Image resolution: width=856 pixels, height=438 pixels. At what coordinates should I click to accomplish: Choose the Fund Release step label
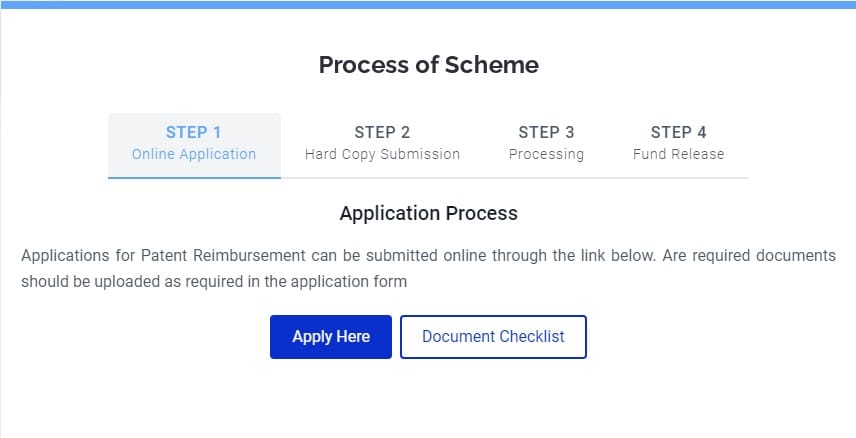point(678,155)
